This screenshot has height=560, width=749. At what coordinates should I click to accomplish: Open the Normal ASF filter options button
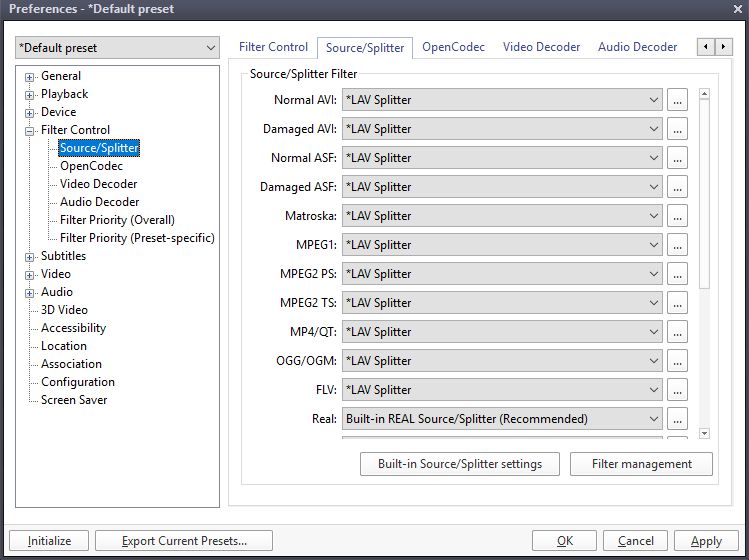tap(677, 158)
